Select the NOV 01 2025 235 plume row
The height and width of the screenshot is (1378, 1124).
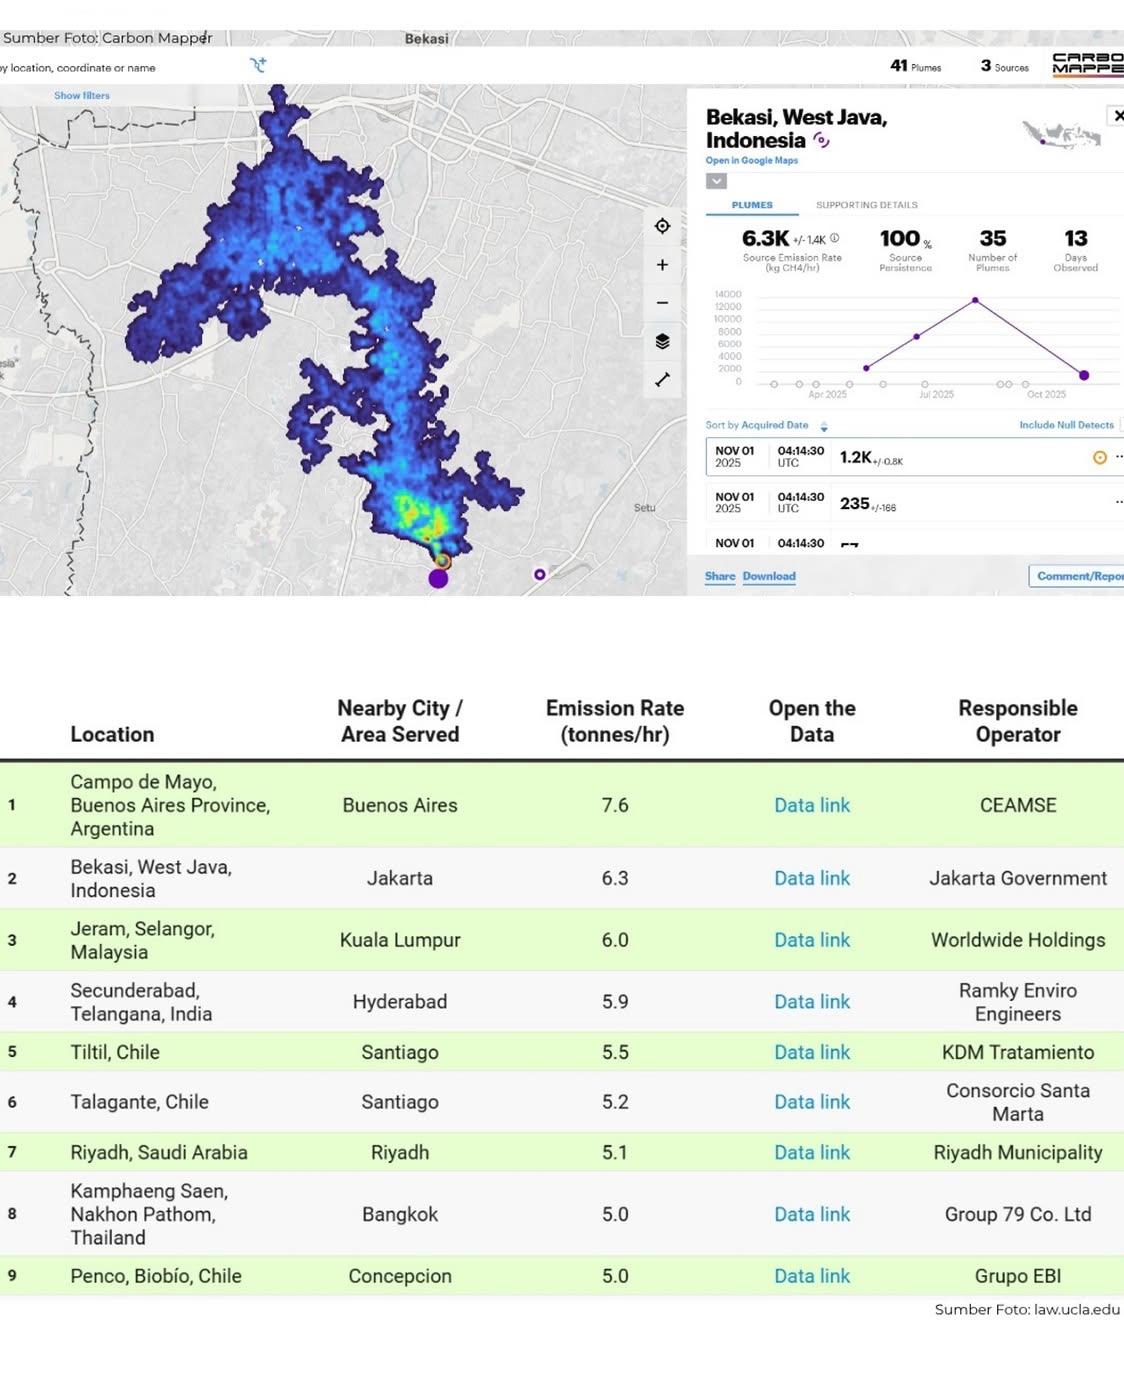[914, 502]
